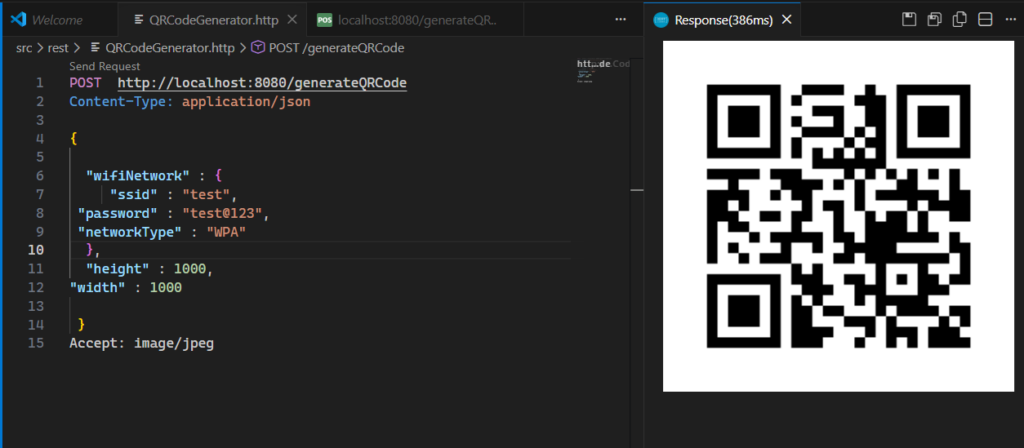Expand the src breadcrumb

25,47
